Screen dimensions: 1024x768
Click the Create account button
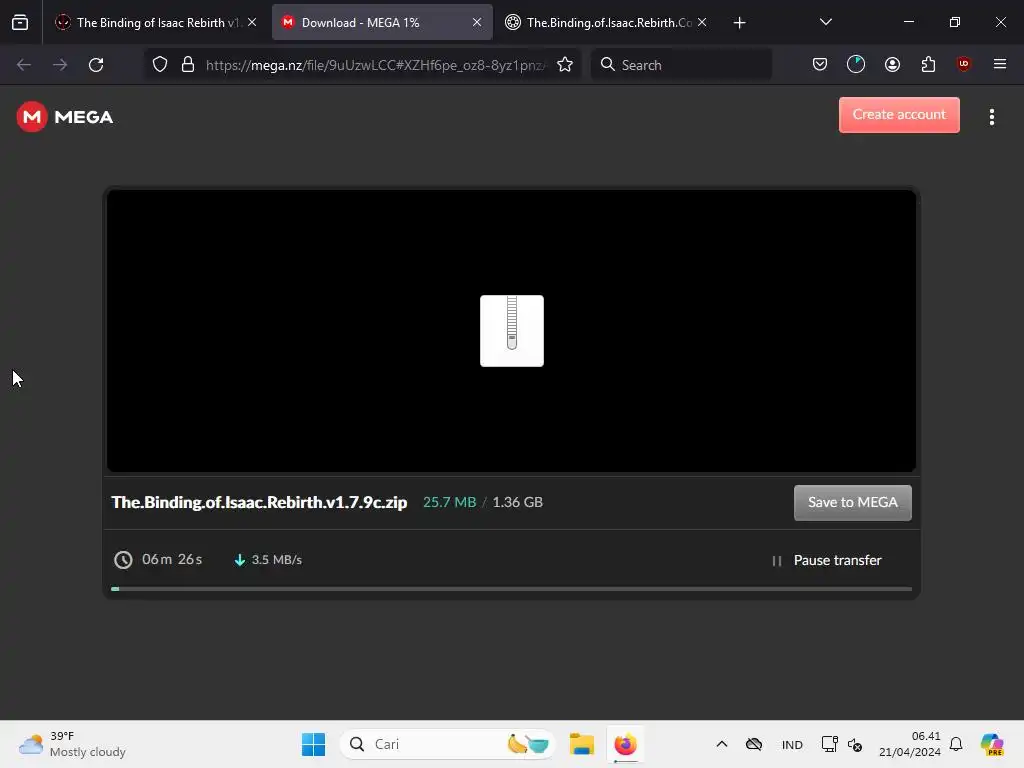(899, 115)
